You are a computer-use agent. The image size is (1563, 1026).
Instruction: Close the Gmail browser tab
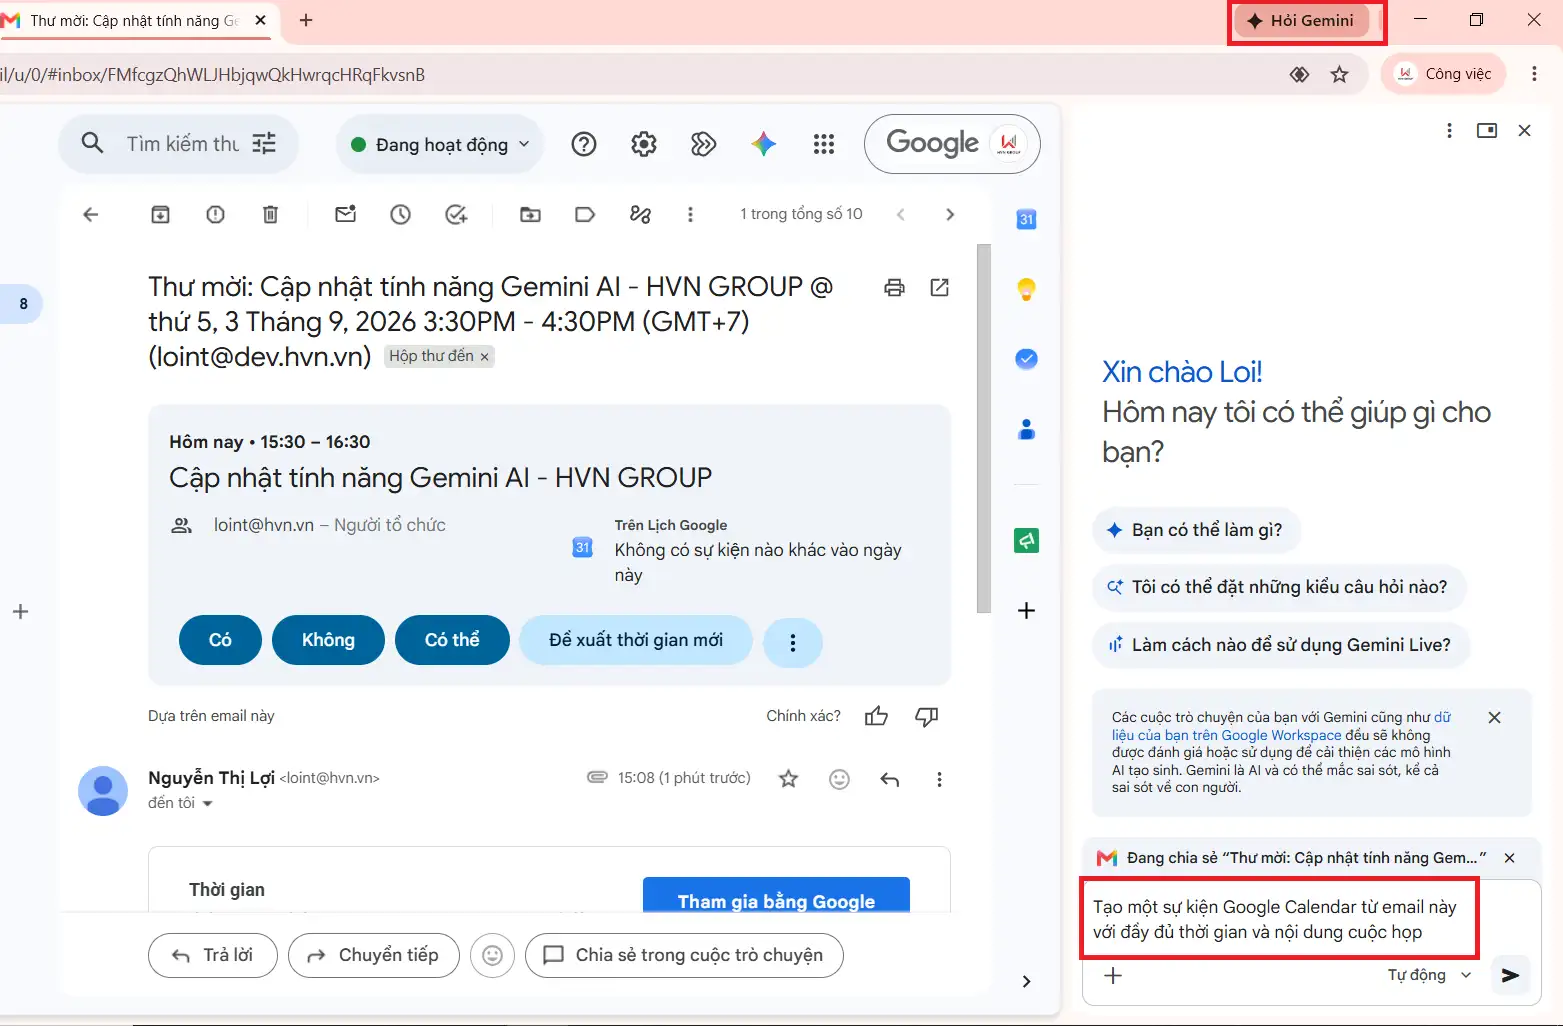click(x=261, y=20)
